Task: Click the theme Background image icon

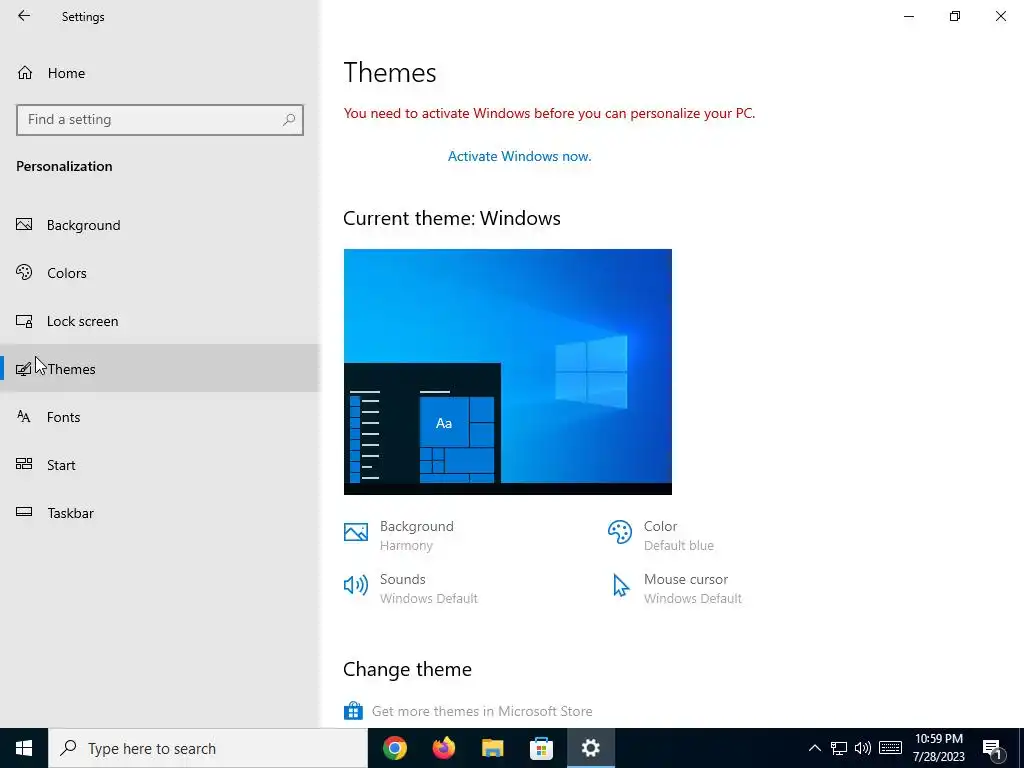Action: [x=356, y=532]
